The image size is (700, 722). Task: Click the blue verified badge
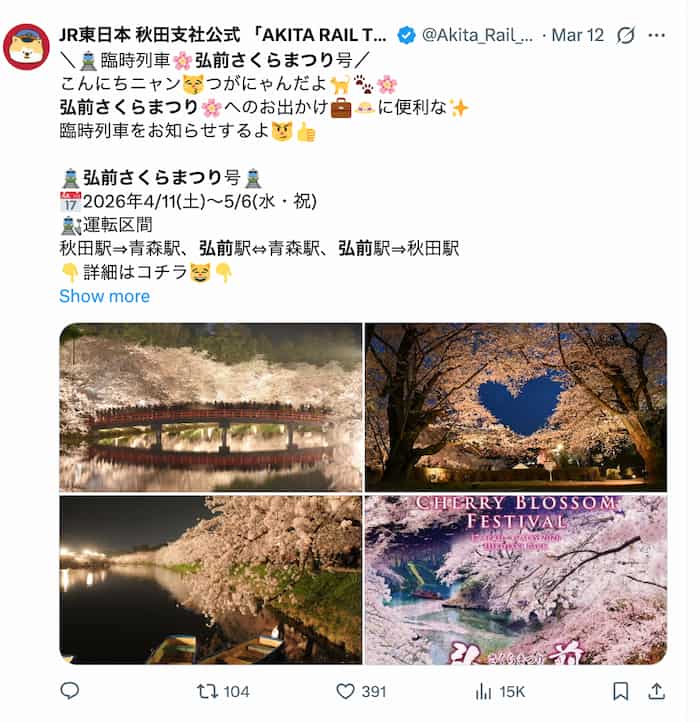(406, 35)
